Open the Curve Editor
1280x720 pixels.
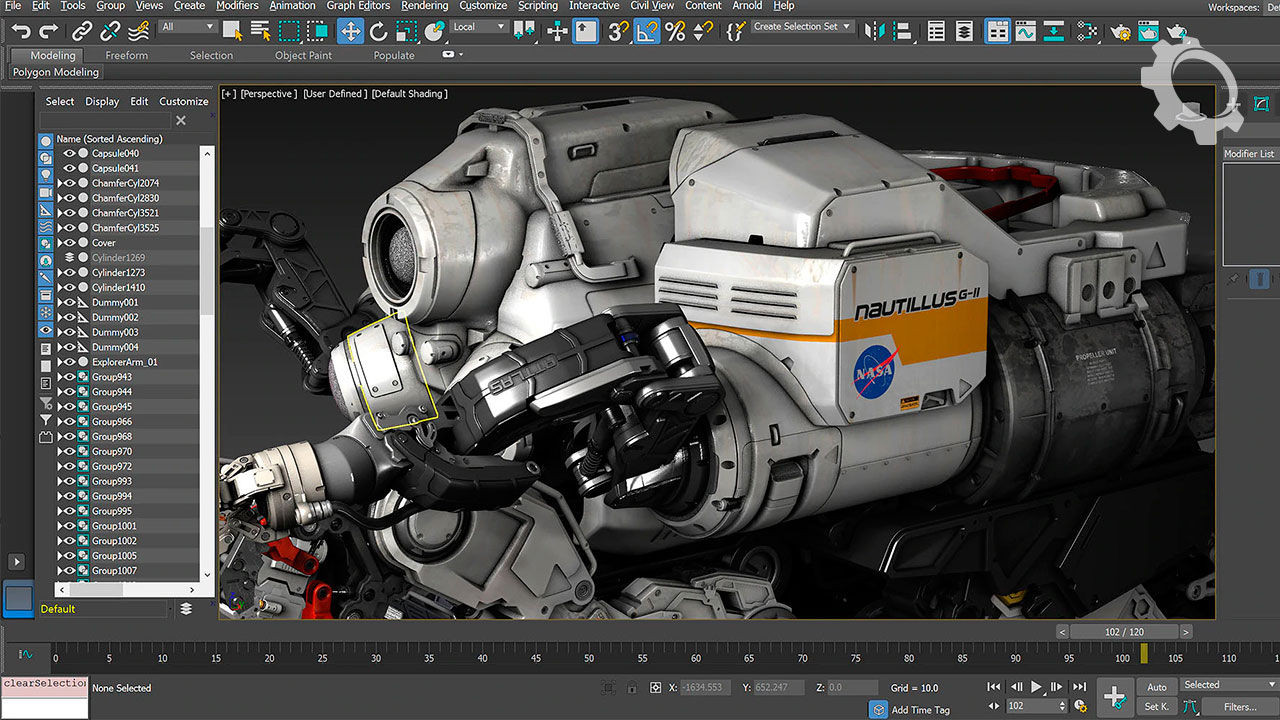[1025, 31]
